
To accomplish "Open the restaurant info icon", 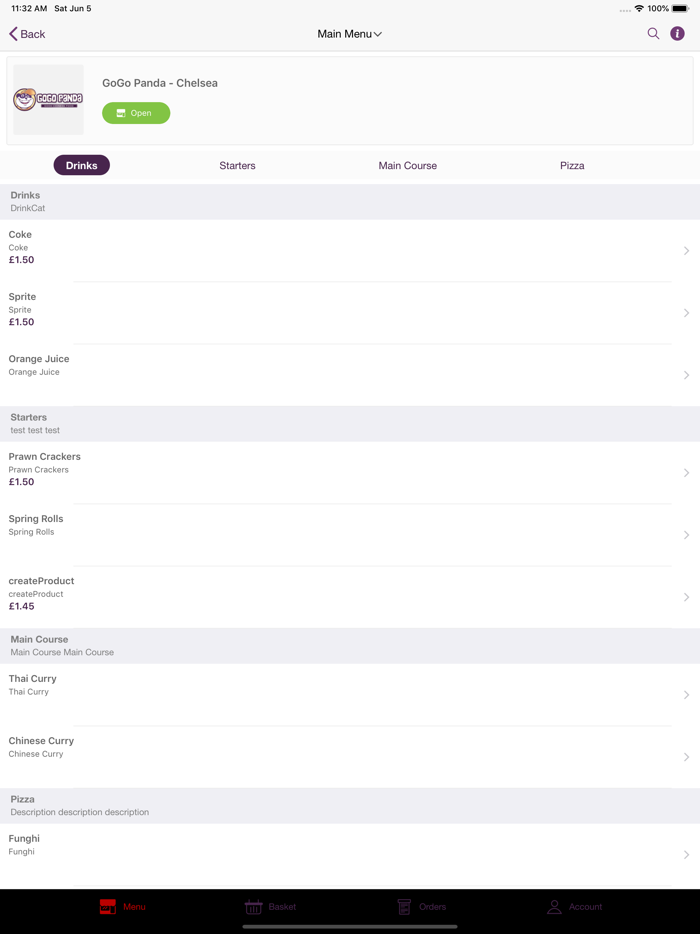I will pyautogui.click(x=677, y=34).
